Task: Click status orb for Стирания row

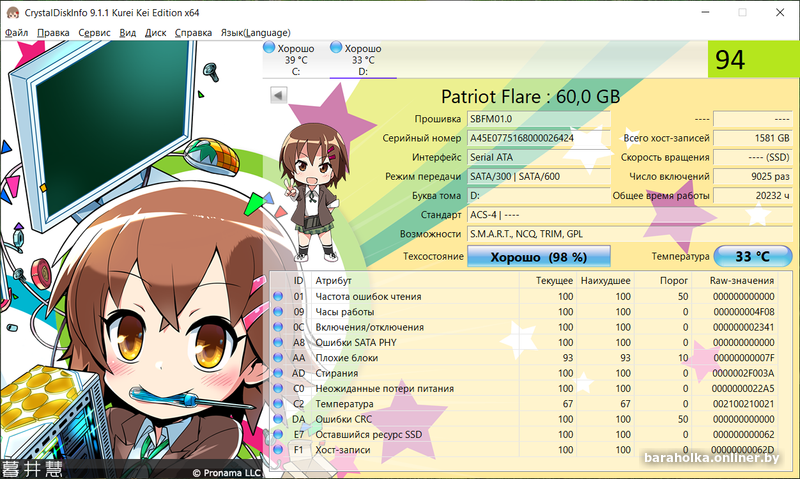Action: point(278,373)
